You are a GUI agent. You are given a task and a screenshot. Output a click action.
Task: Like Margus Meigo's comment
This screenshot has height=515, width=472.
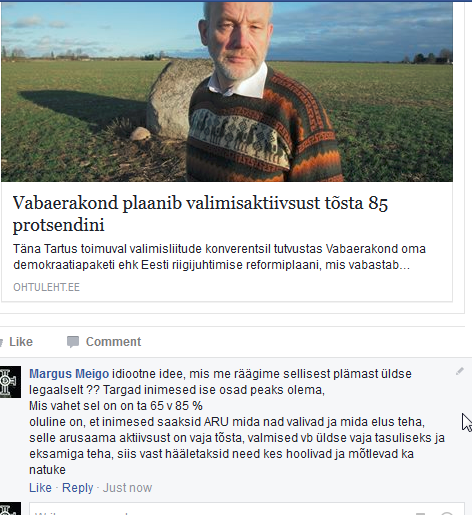[x=40, y=488]
